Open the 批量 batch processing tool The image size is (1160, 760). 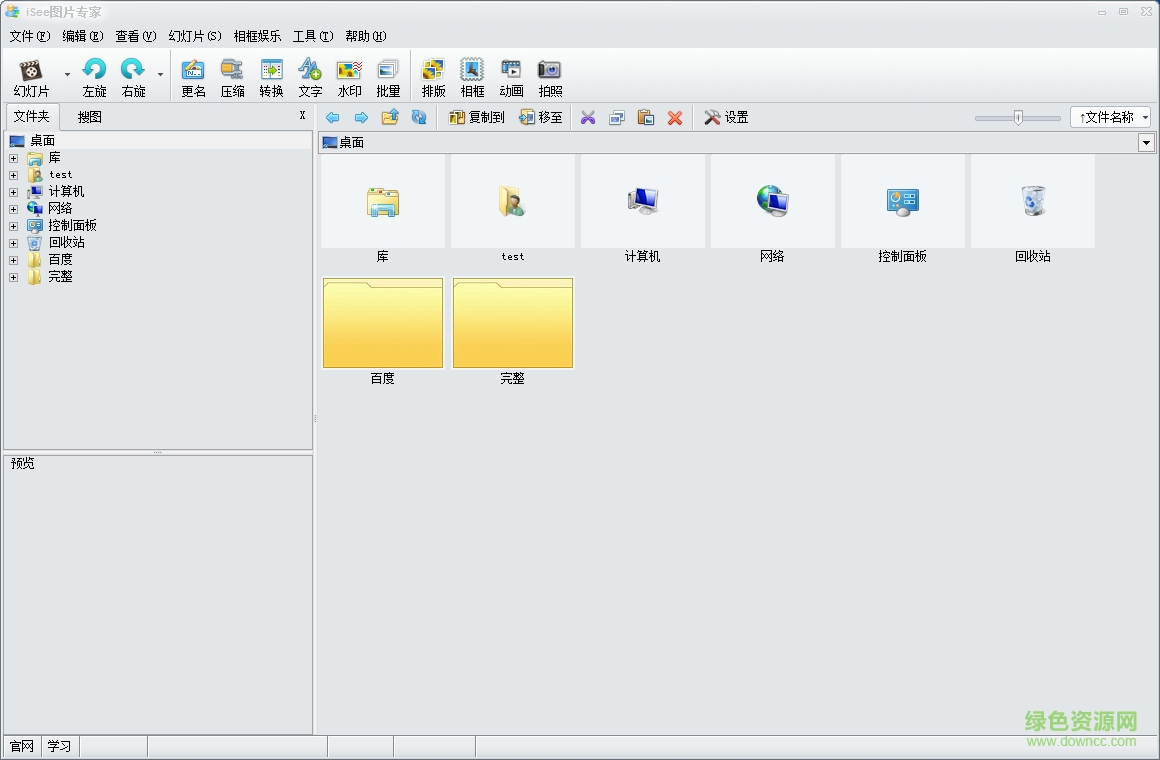(x=388, y=75)
